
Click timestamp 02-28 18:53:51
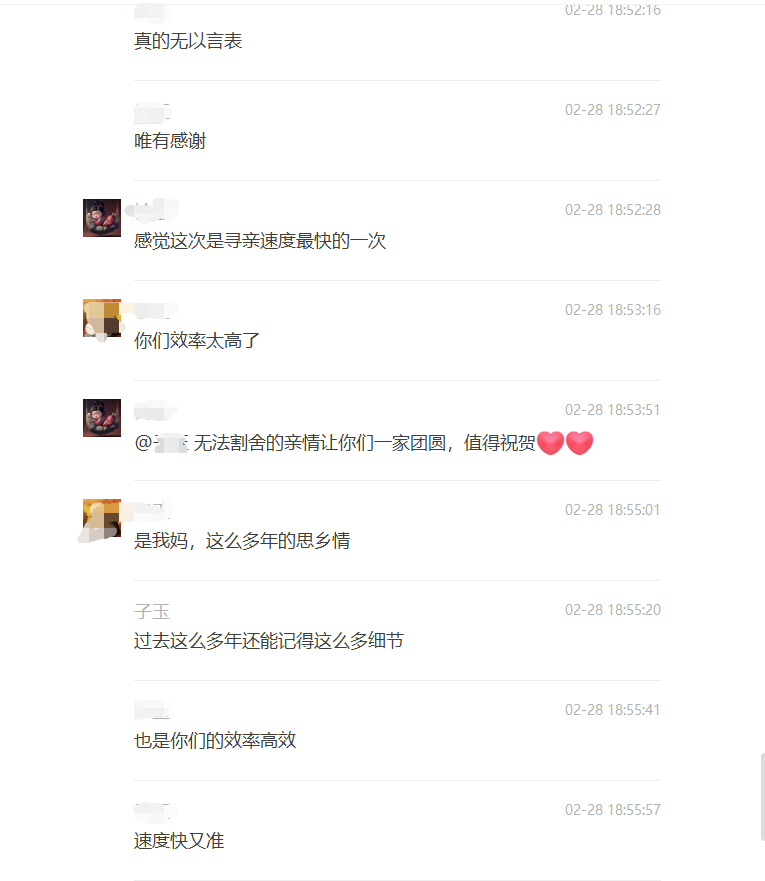tap(613, 410)
